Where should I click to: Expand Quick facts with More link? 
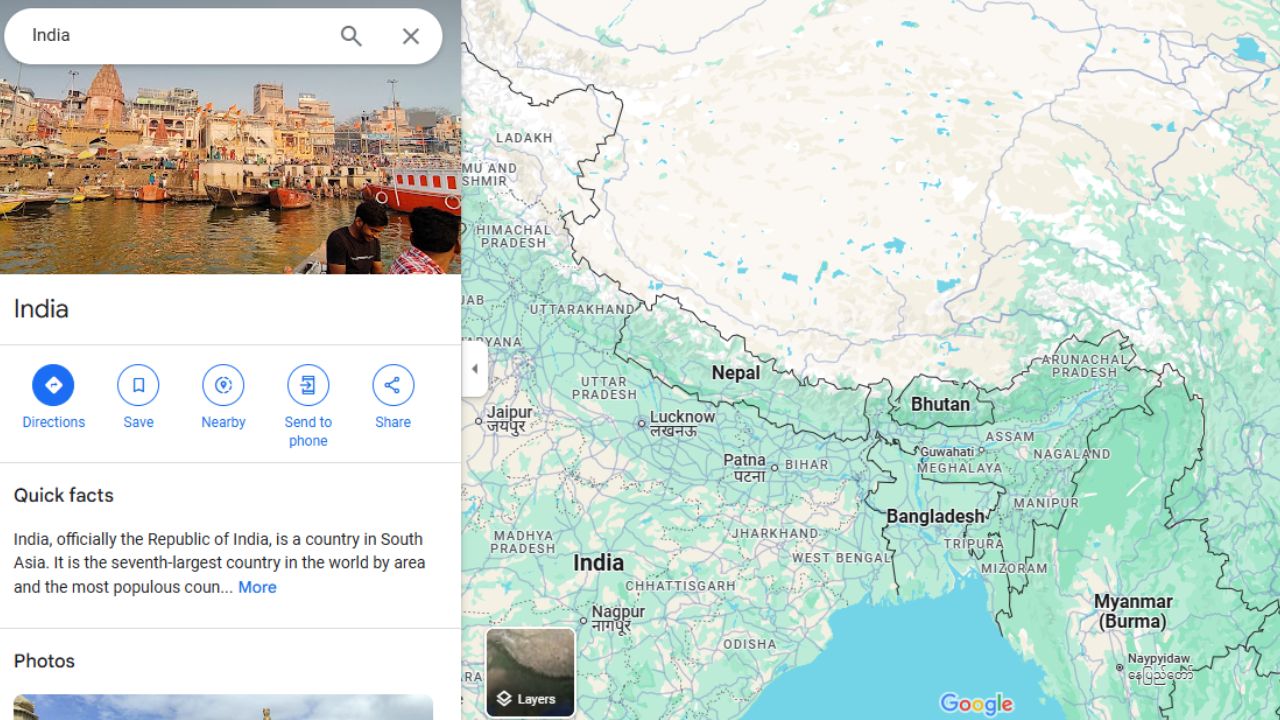[257, 587]
